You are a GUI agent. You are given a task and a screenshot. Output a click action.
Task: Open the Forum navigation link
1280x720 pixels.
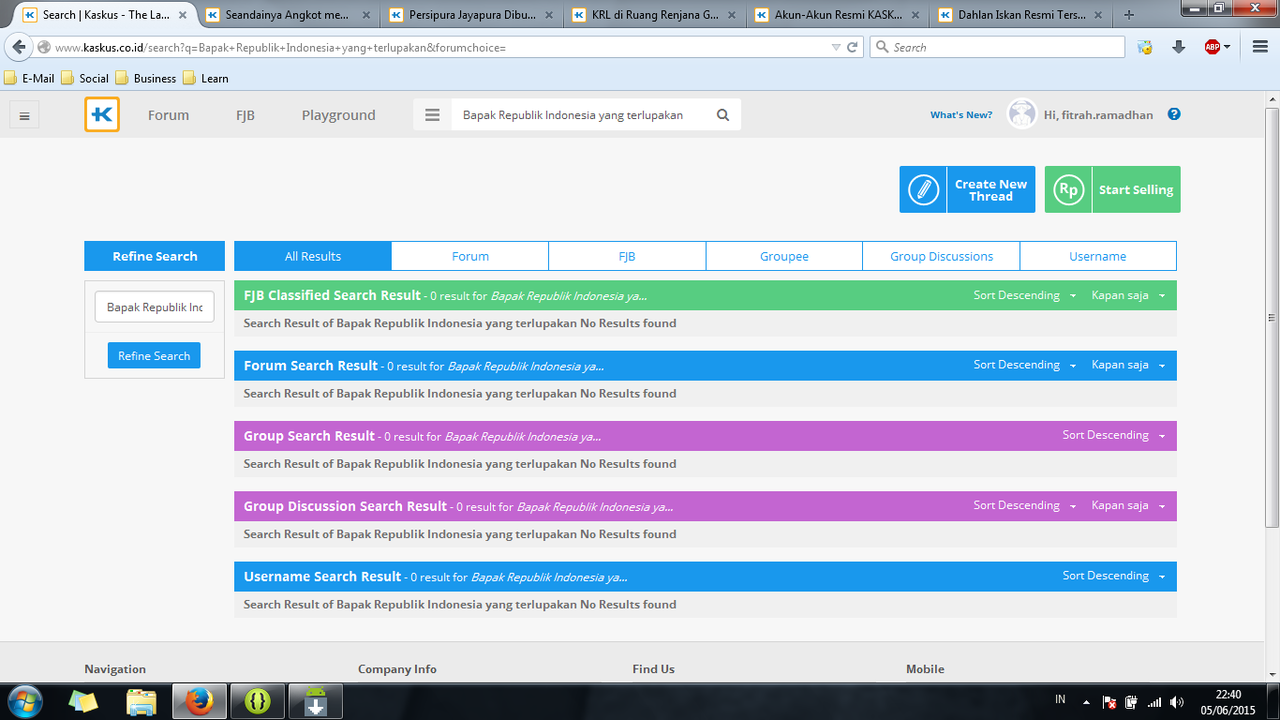click(x=168, y=115)
